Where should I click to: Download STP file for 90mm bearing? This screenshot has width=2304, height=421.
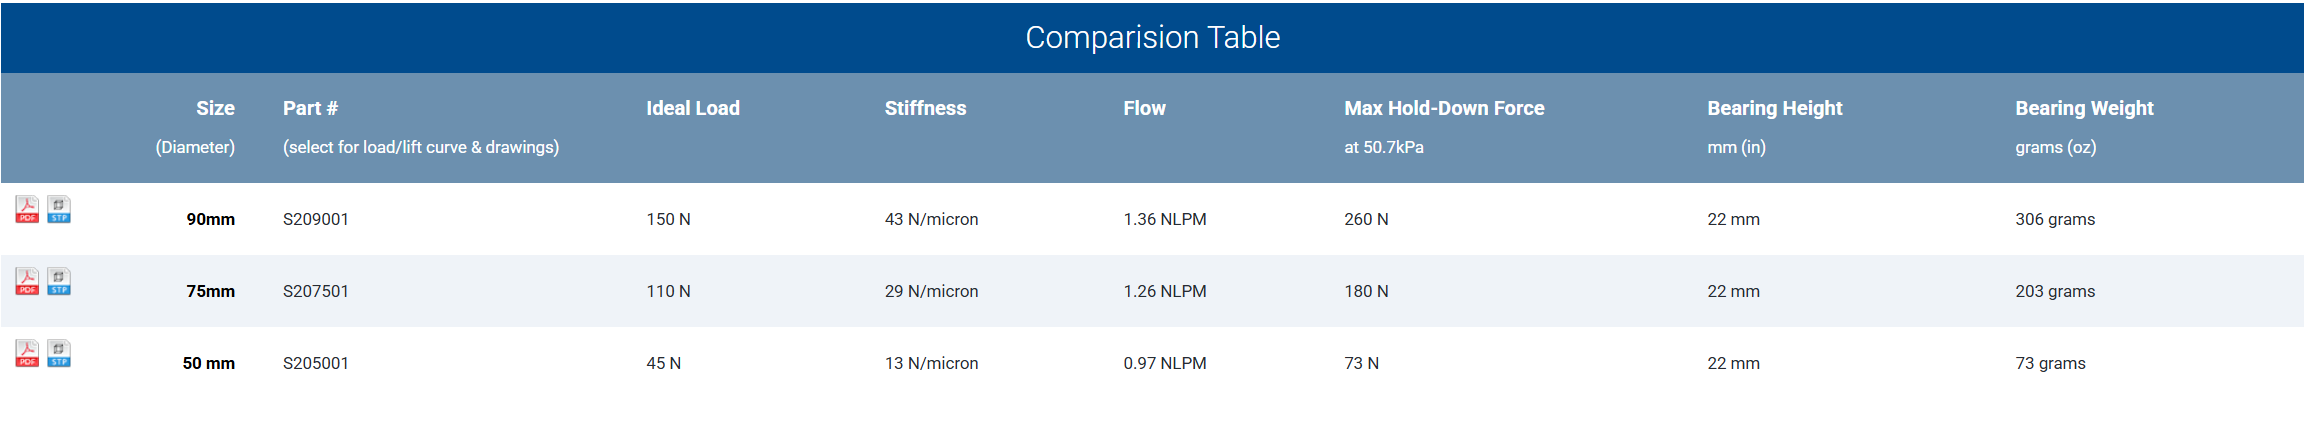[x=59, y=209]
